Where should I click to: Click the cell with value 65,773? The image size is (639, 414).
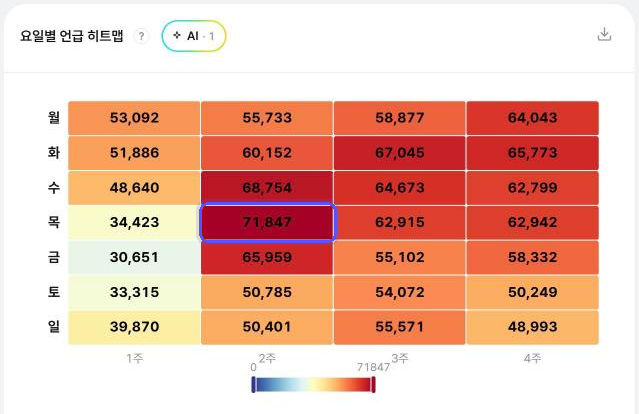click(533, 153)
